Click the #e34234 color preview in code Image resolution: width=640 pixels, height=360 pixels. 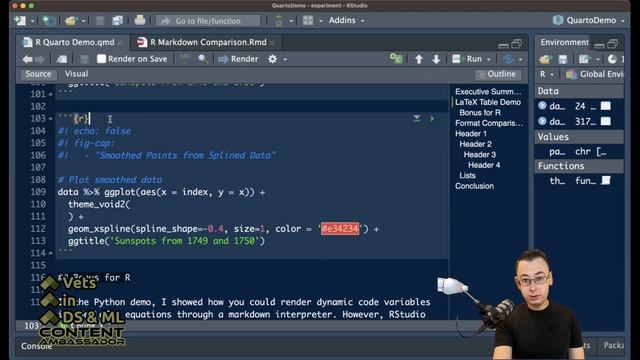340,229
